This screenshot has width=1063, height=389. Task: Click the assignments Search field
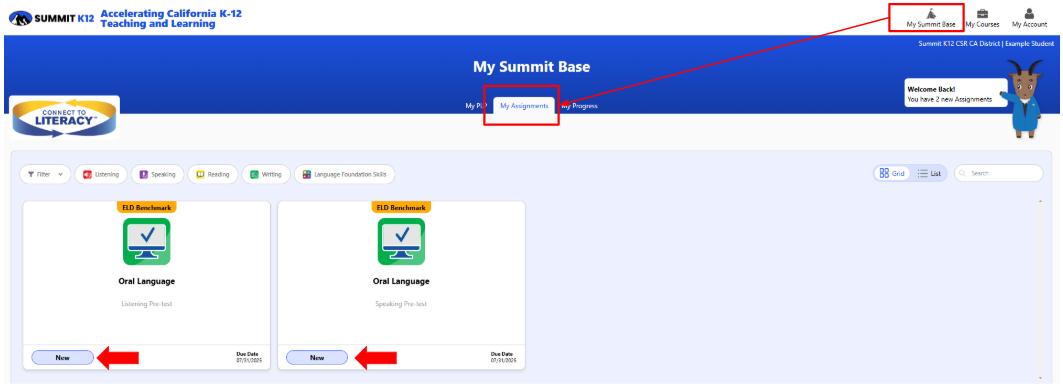pos(999,173)
